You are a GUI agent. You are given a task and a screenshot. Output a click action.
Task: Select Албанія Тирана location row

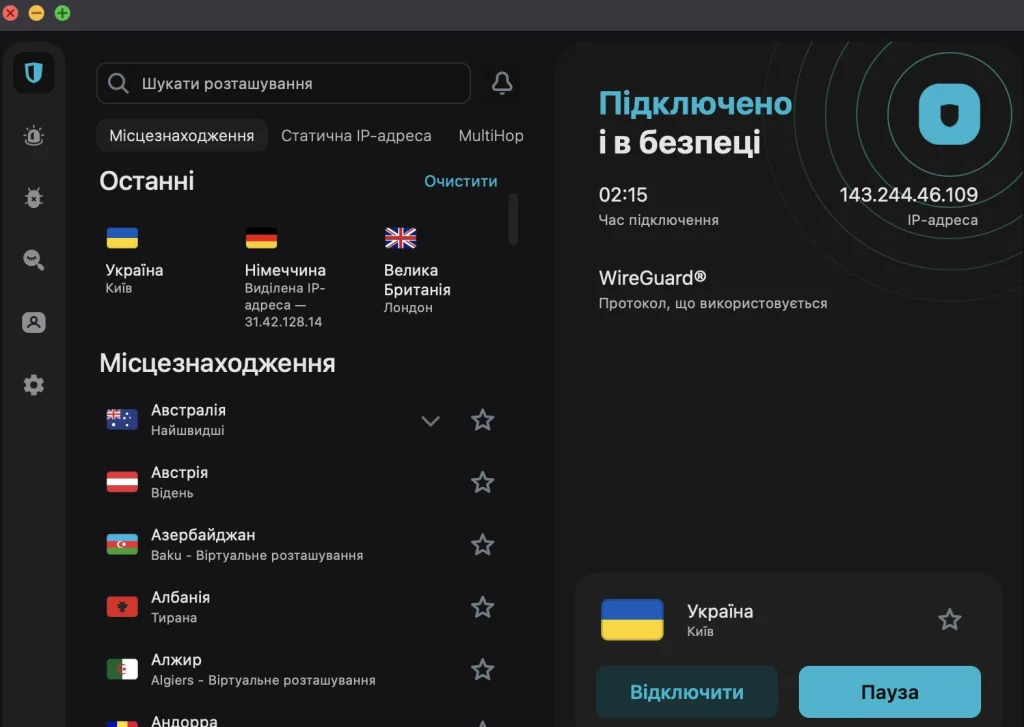point(300,607)
